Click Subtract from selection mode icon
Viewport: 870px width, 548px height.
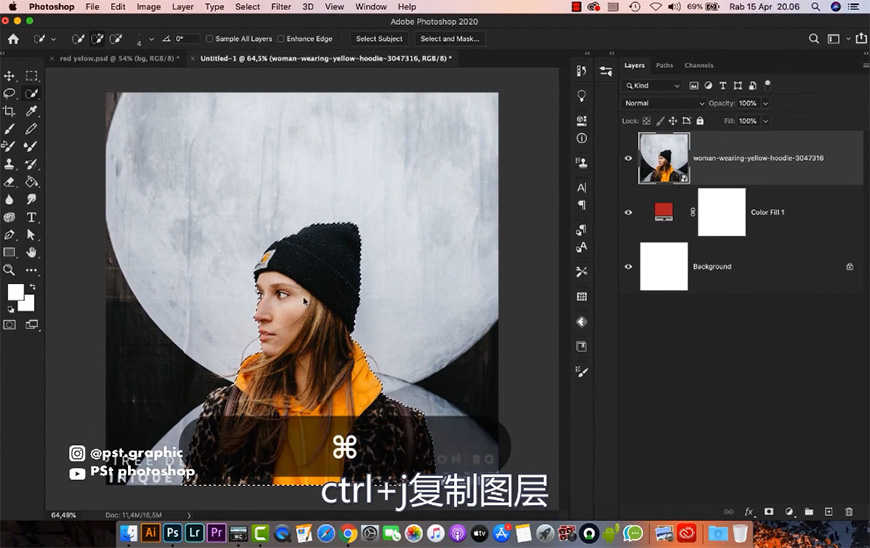[116, 39]
